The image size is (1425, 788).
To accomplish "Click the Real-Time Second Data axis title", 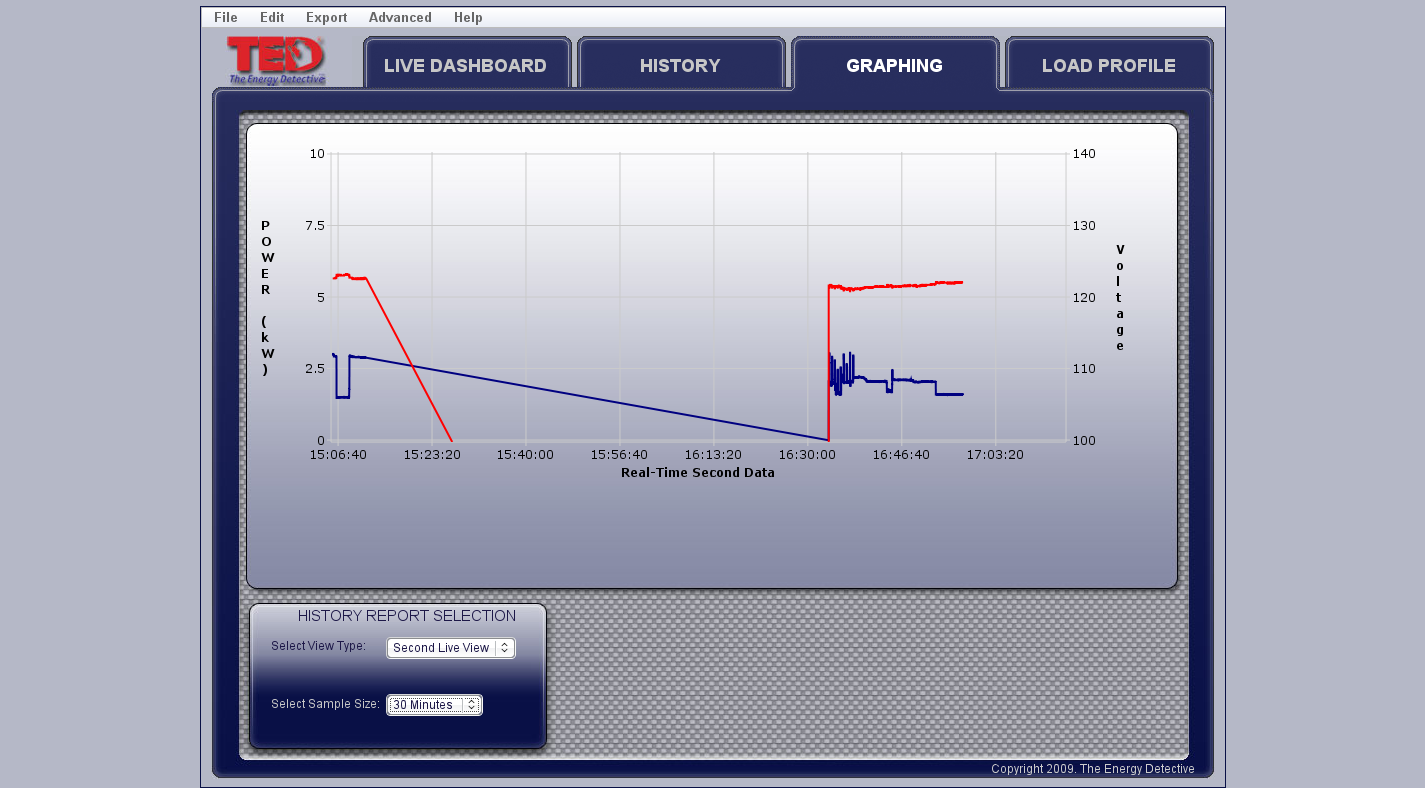I will point(697,473).
